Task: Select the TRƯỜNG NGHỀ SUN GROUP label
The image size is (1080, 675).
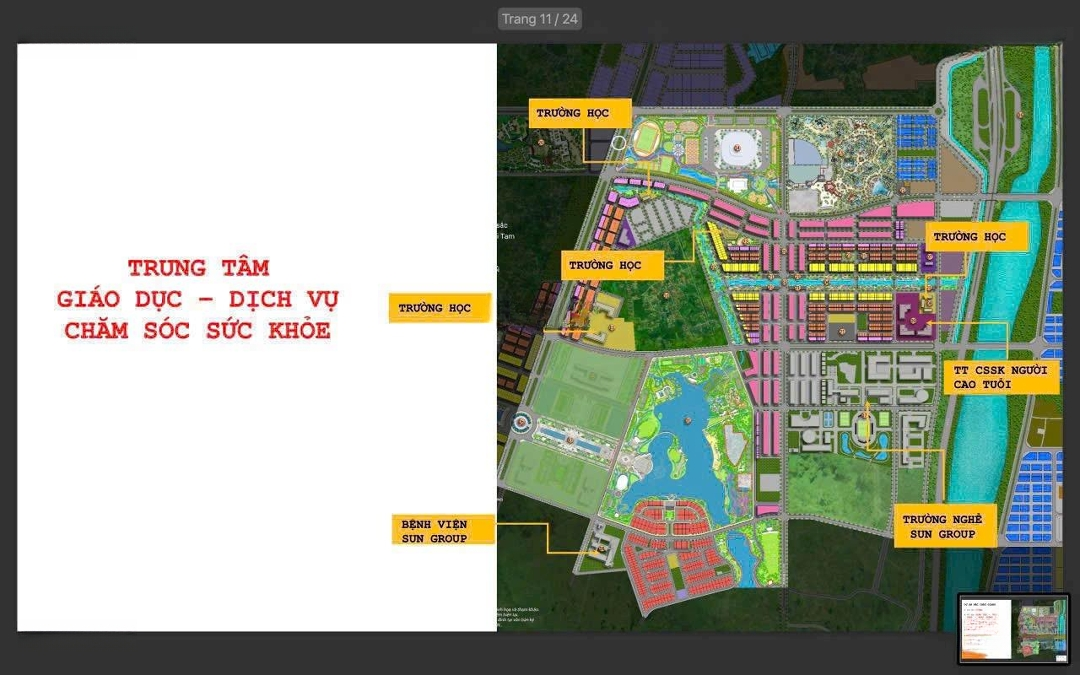Action: pyautogui.click(x=943, y=527)
